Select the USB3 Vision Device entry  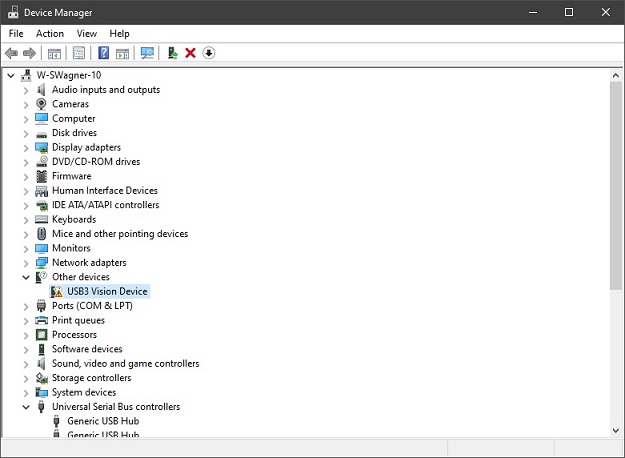114,292
